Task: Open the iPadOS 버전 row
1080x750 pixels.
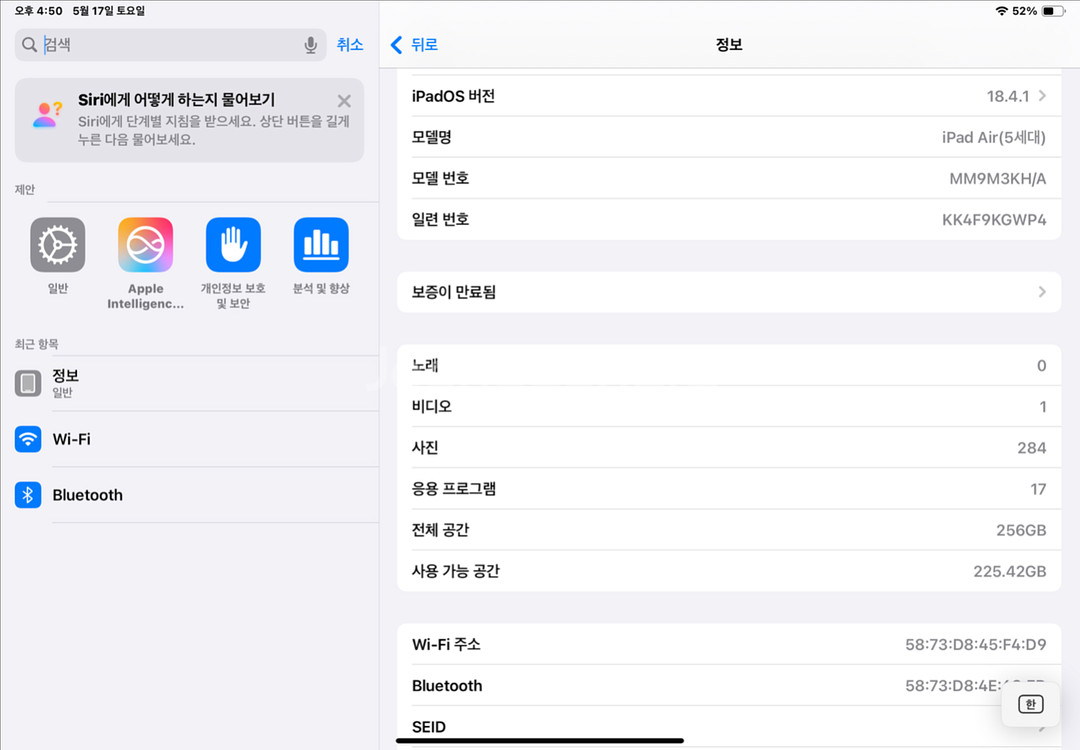Action: (x=729, y=96)
